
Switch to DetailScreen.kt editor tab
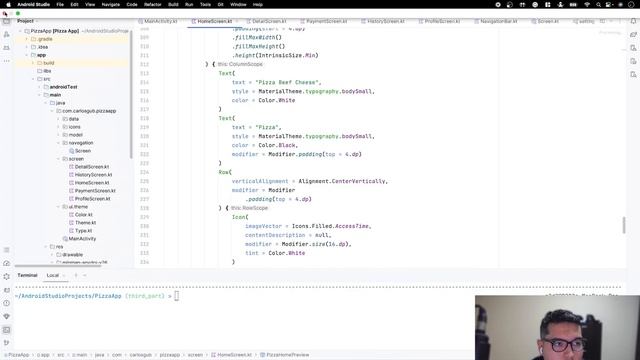[267, 21]
